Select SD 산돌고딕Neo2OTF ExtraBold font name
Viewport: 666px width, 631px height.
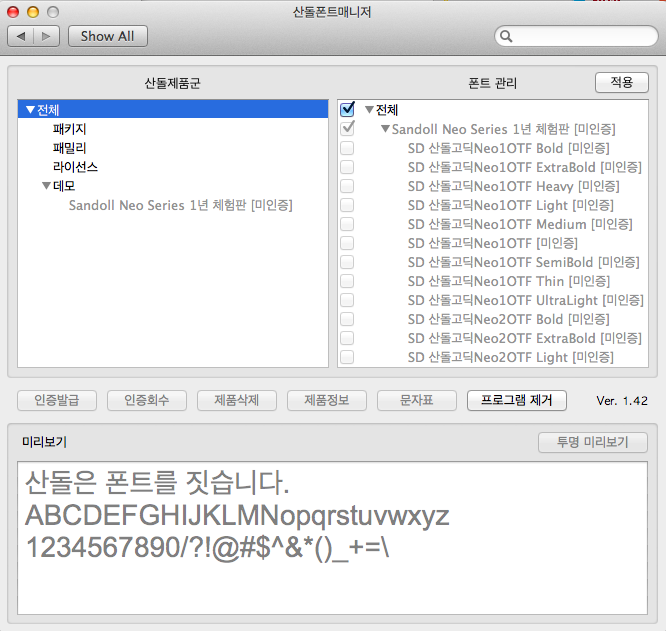coord(525,338)
